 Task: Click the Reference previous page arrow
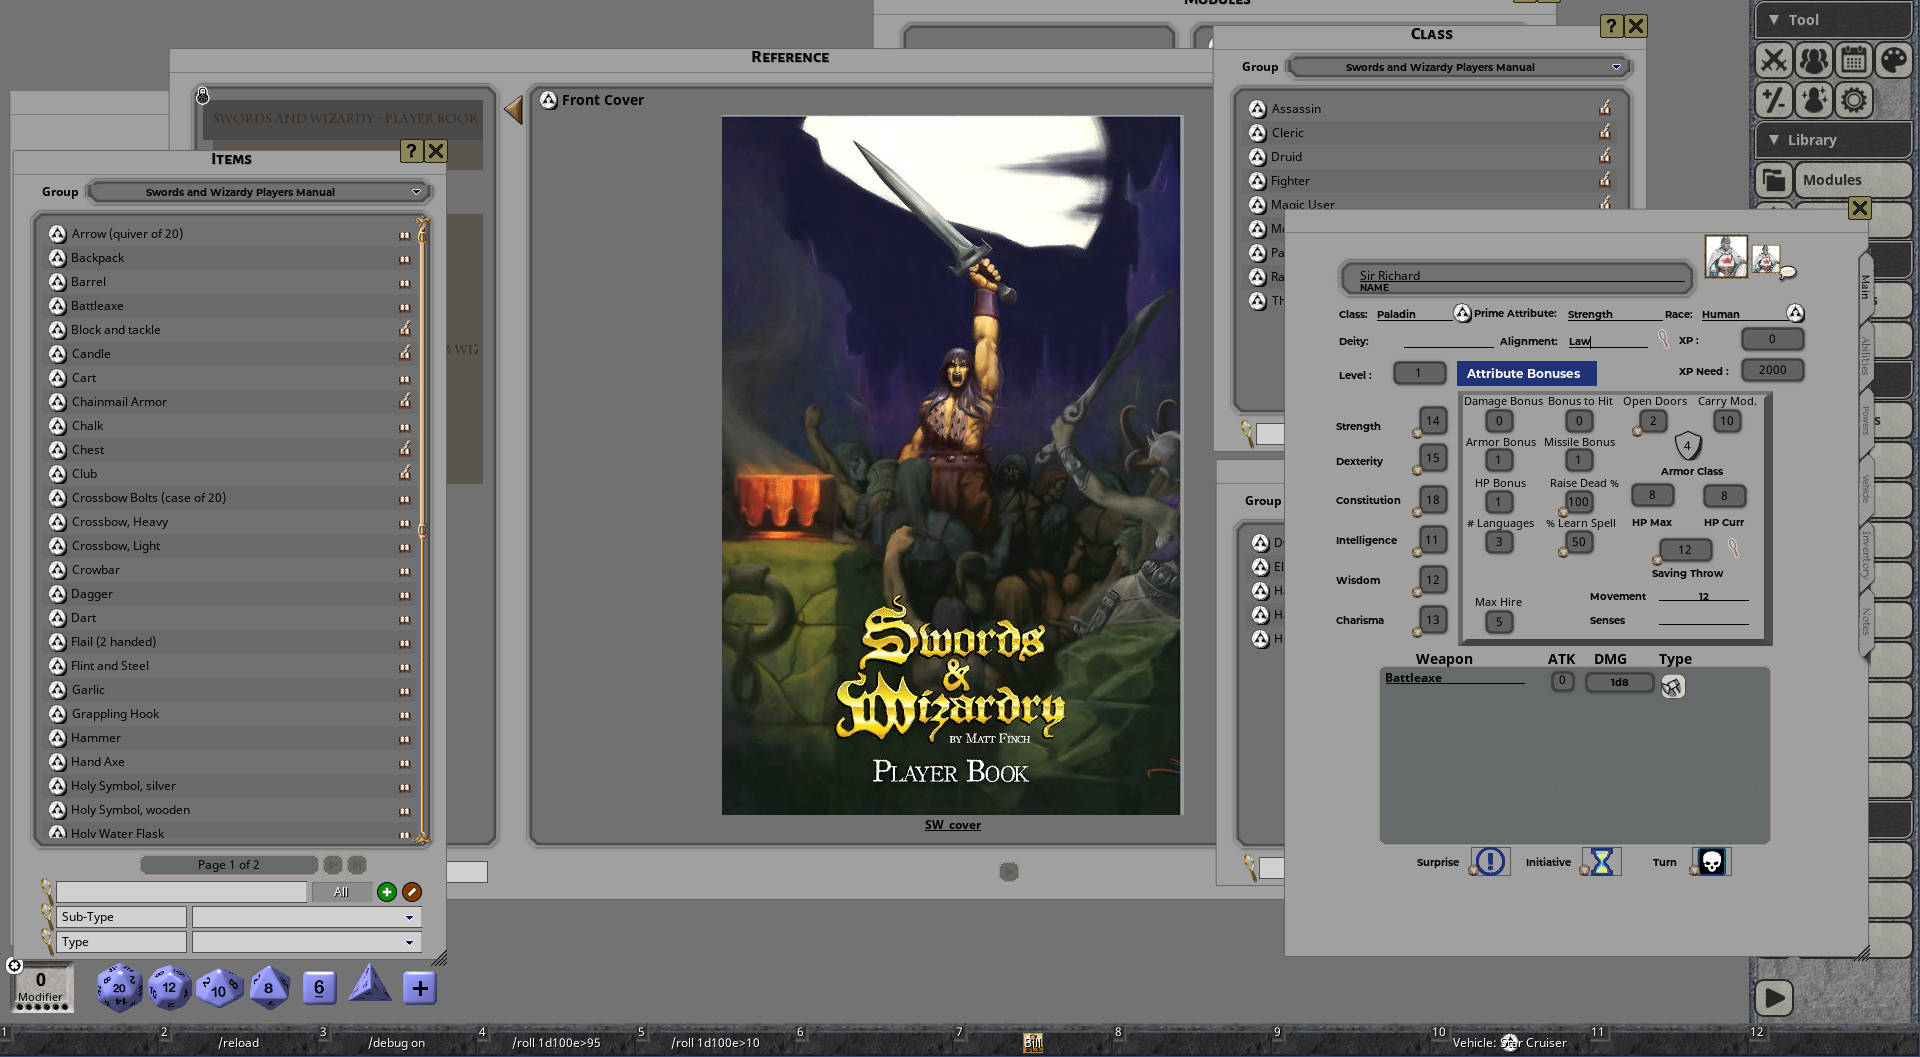click(x=514, y=109)
